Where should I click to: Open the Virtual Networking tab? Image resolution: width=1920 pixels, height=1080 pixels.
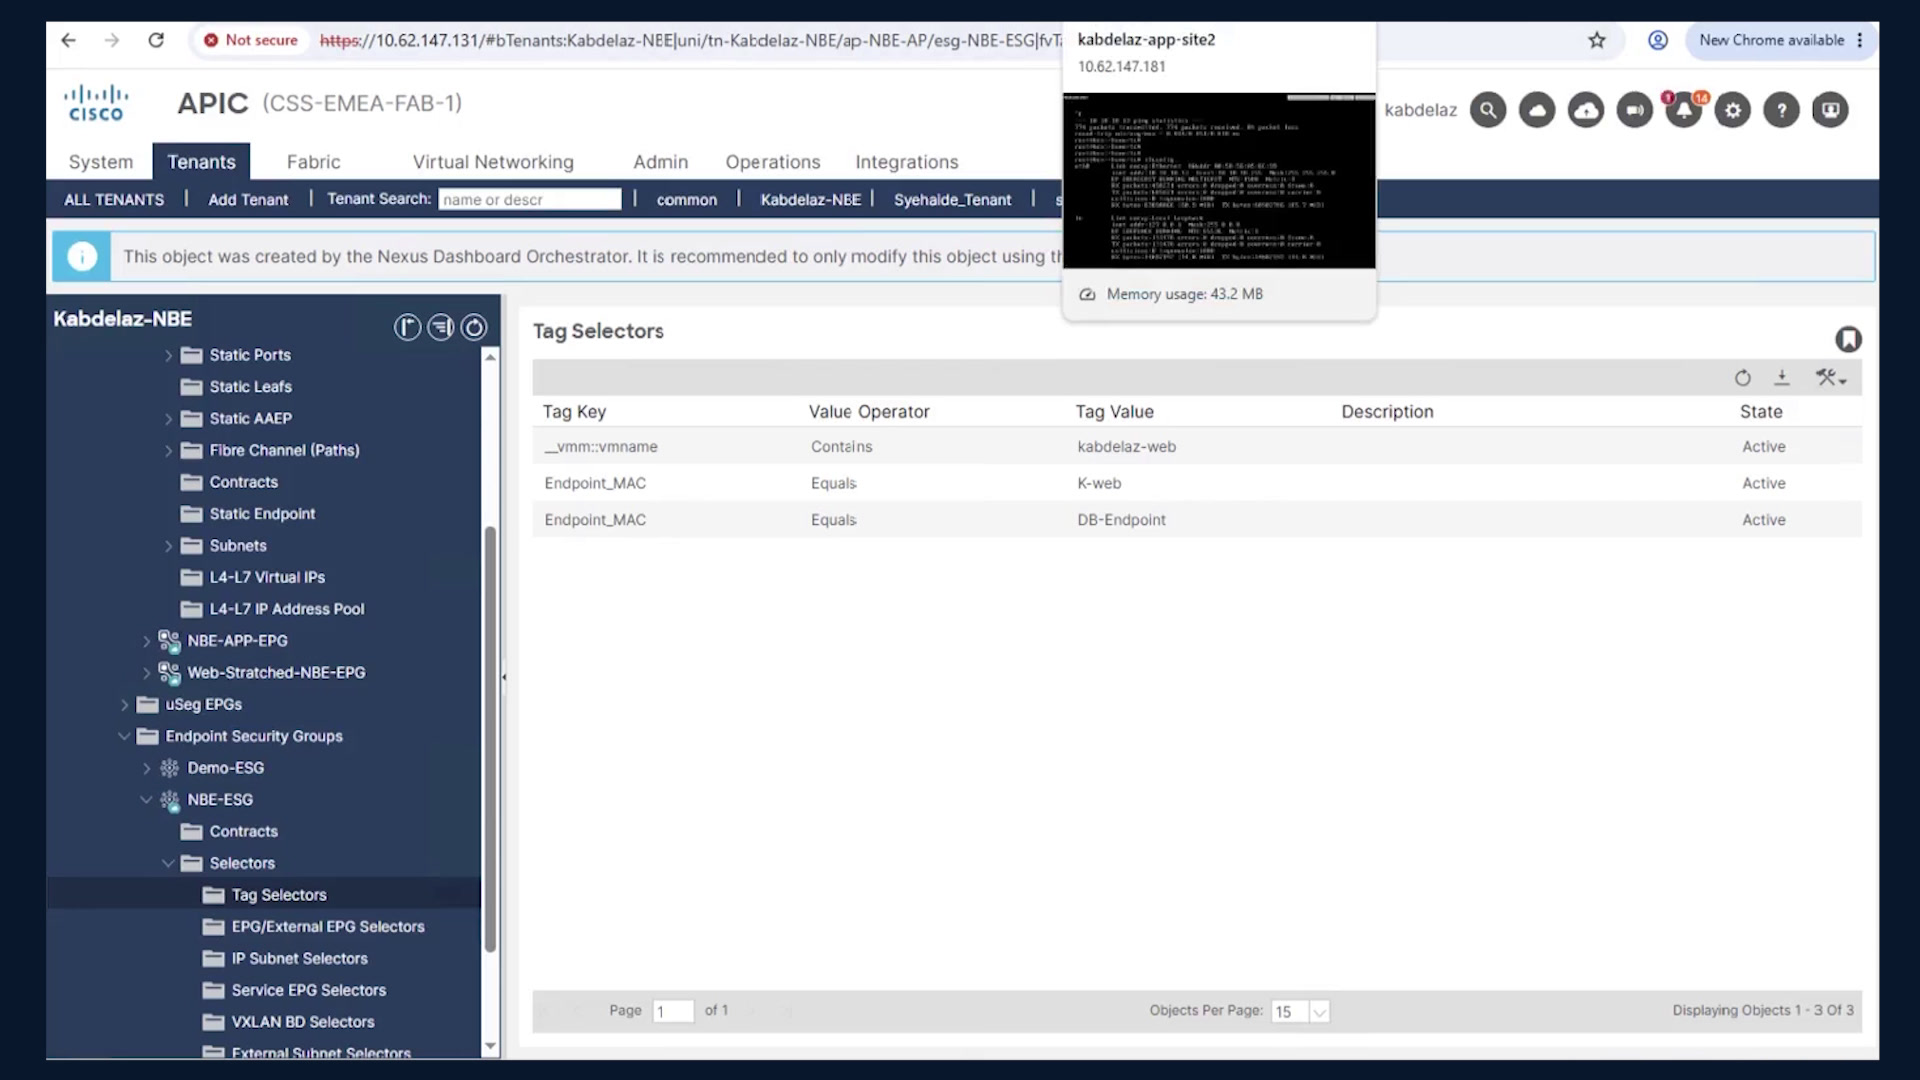[493, 162]
